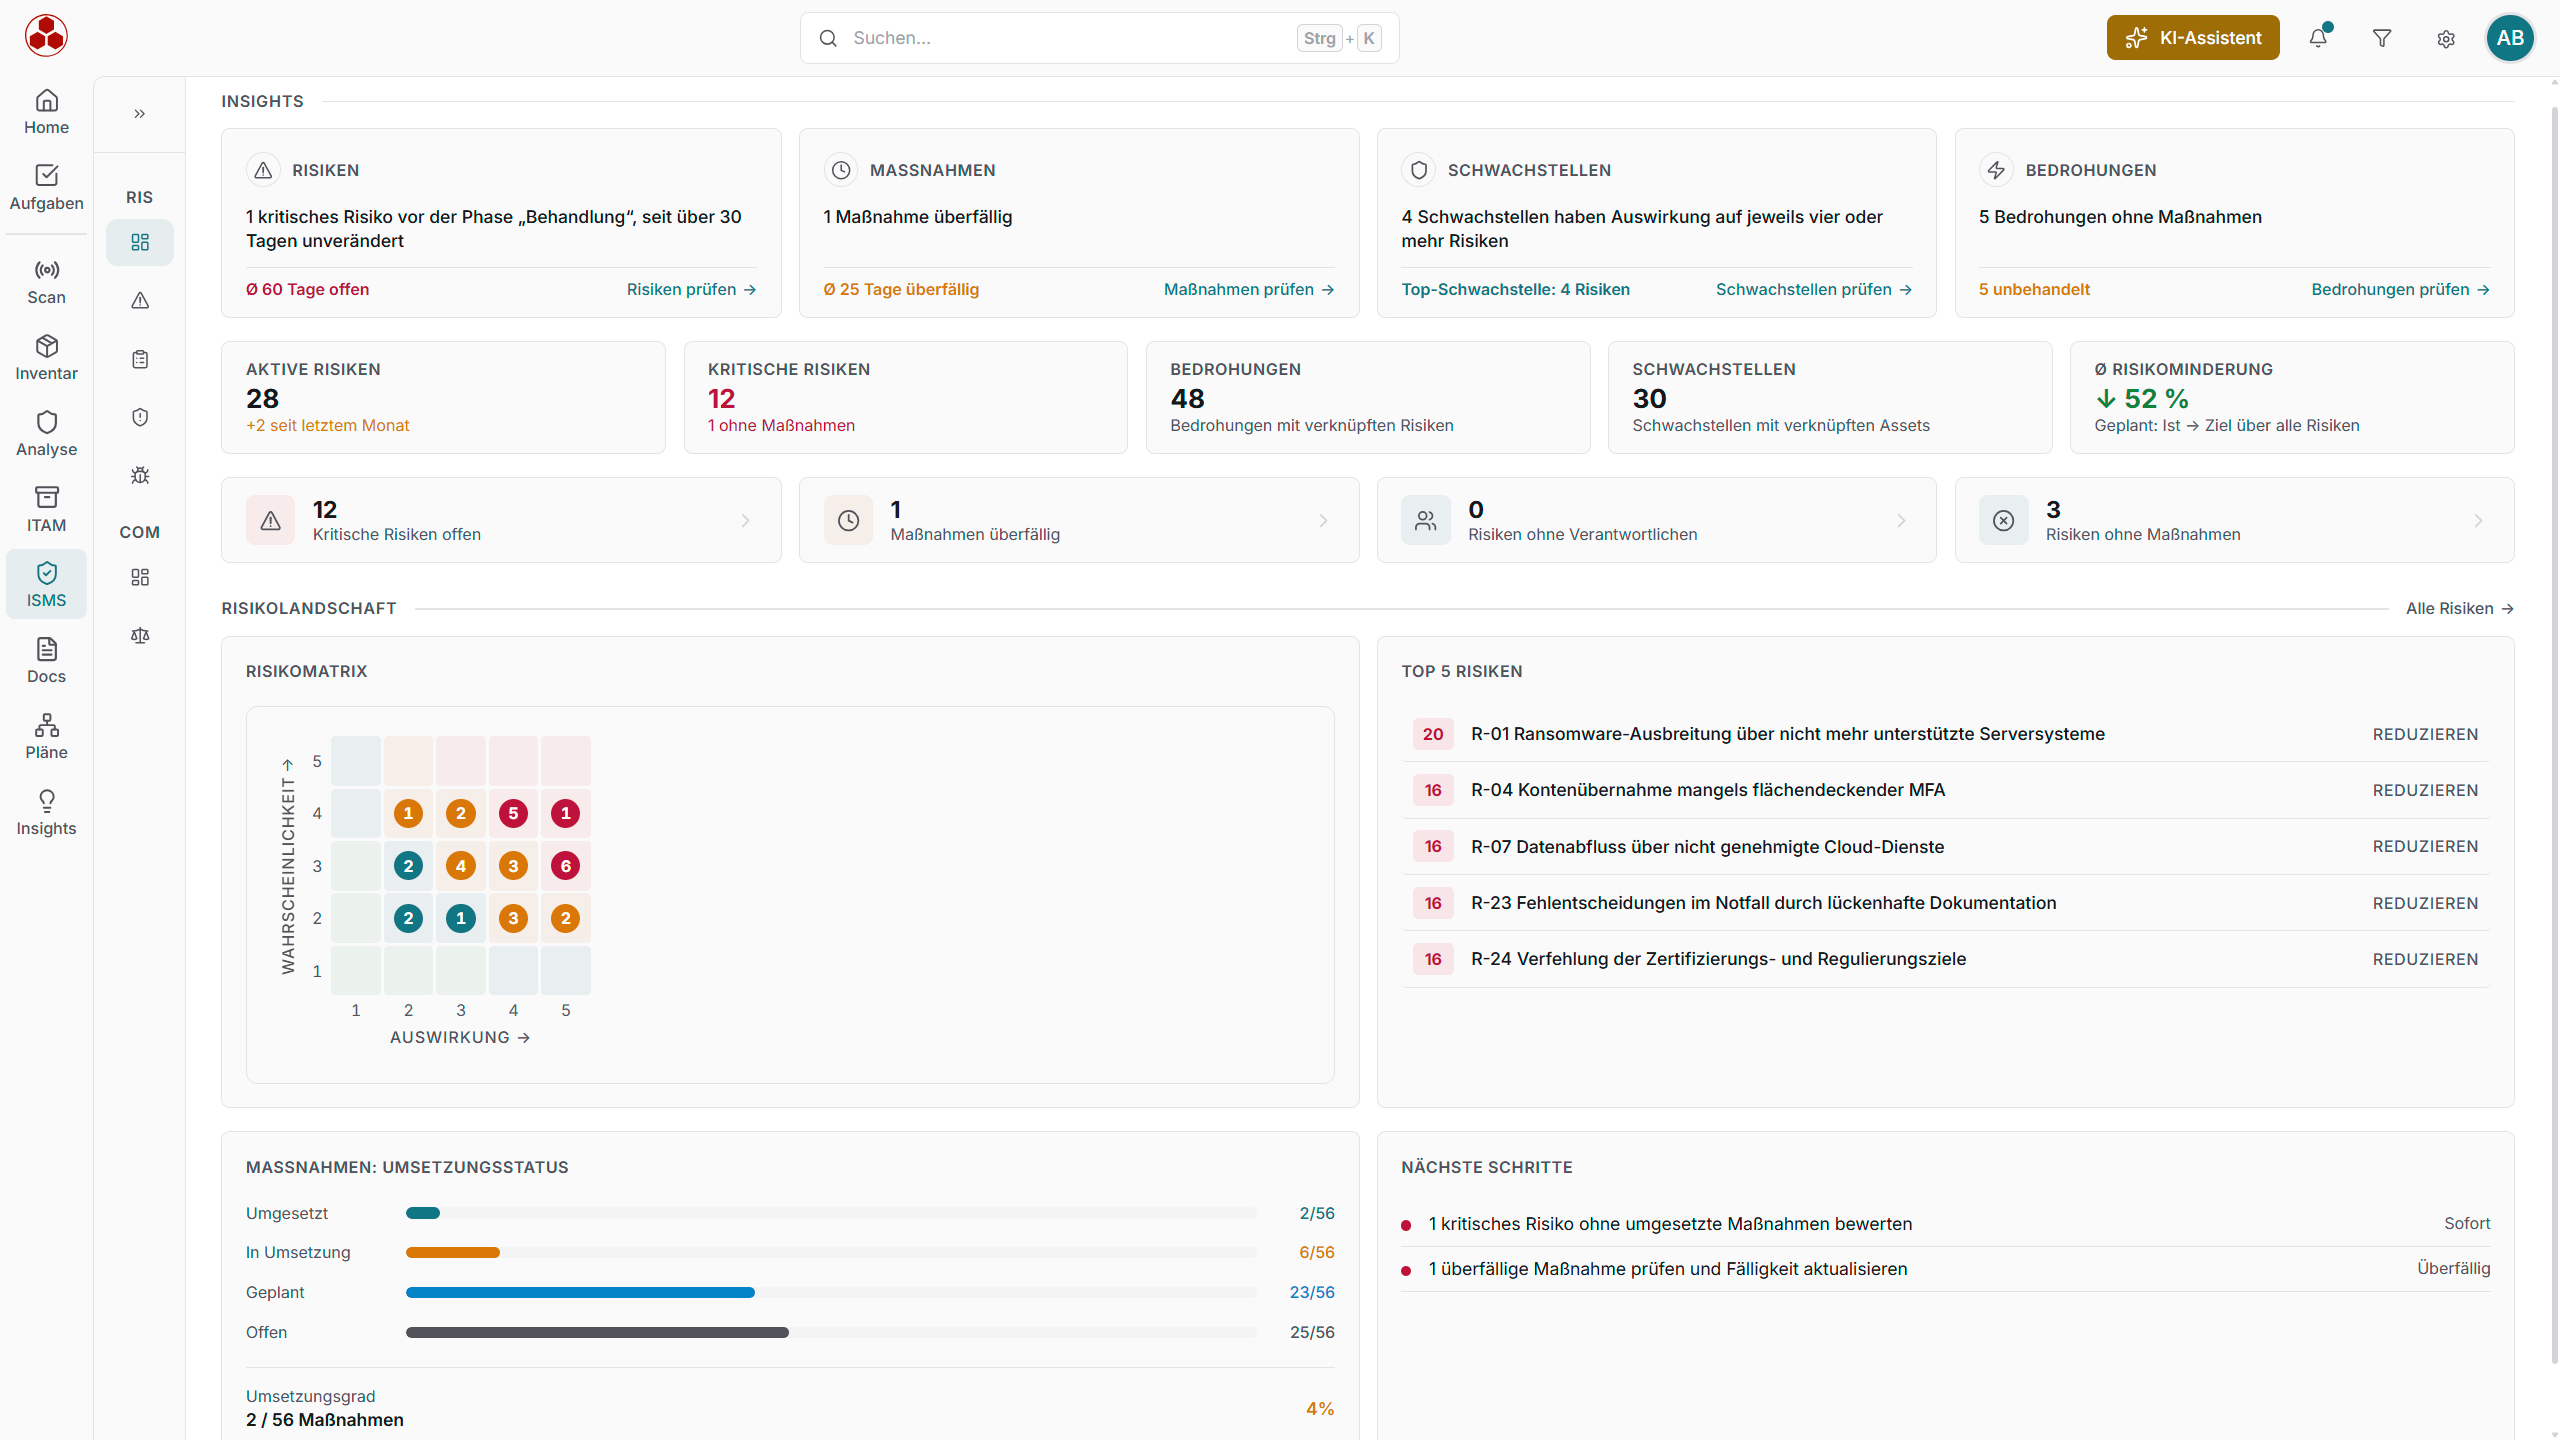Open the warning triangle icon under RIS
The height and width of the screenshot is (1440, 2560).
click(140, 300)
